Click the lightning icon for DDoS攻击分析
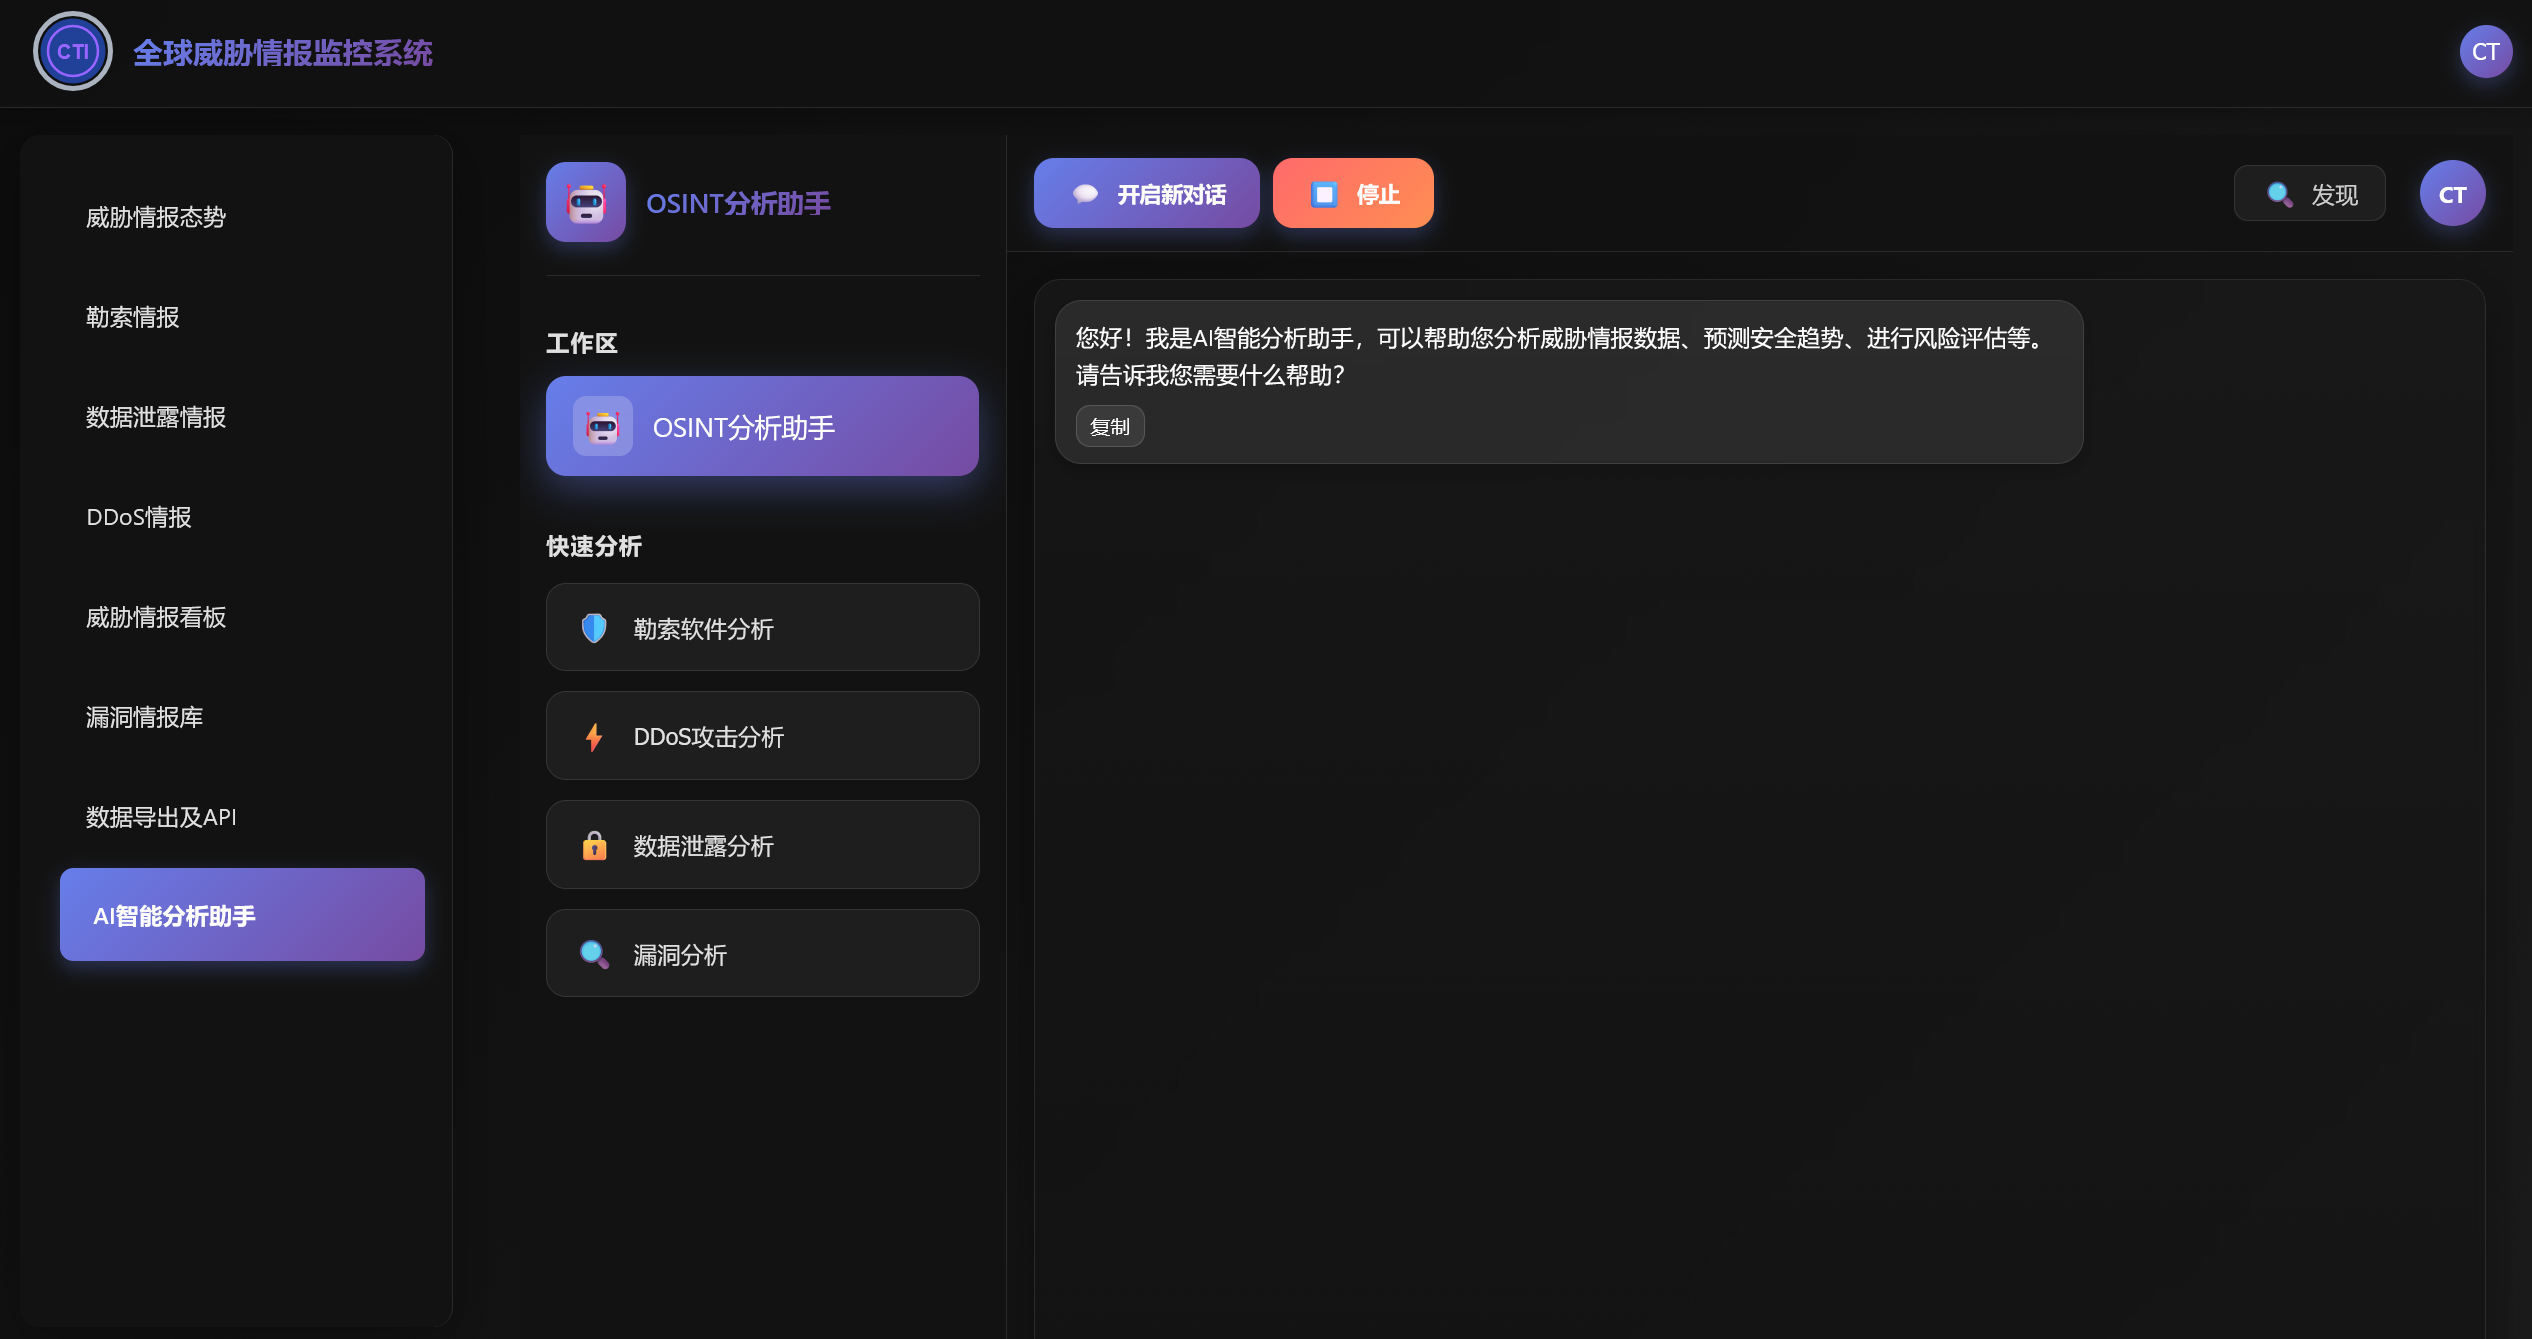The image size is (2532, 1339). 594,736
